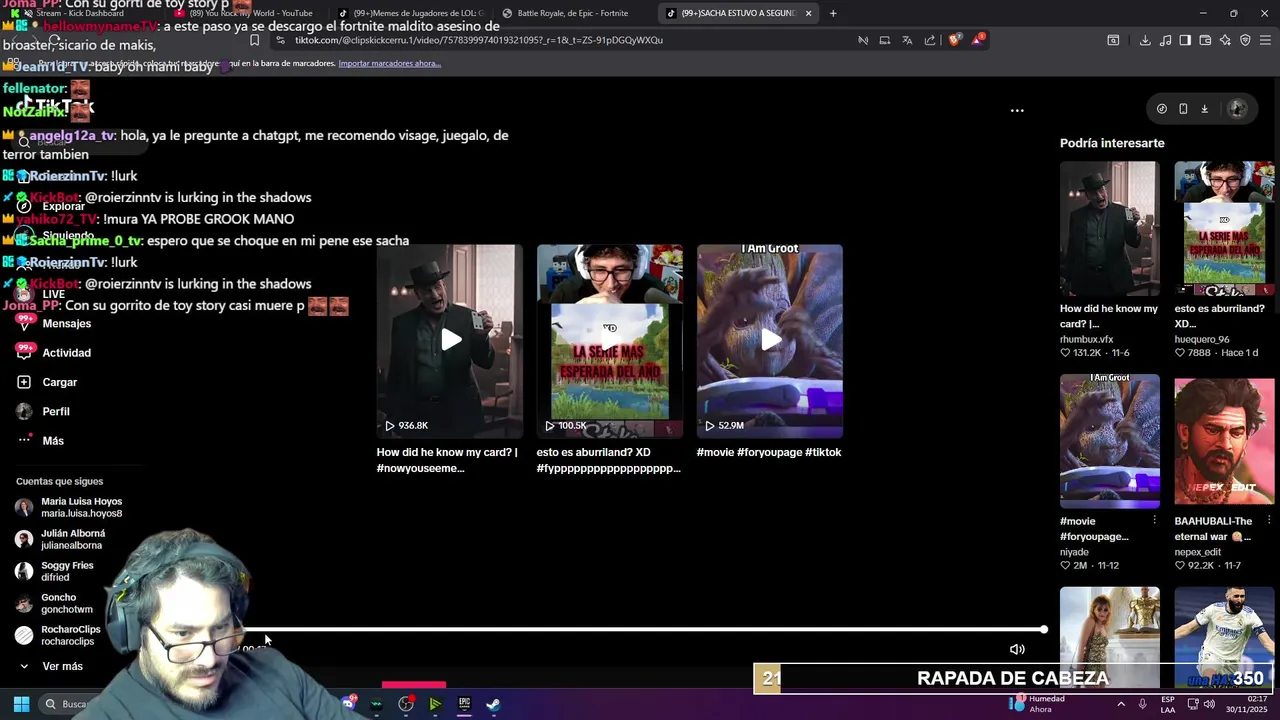Open the Humedad weather widget

click(x=1038, y=704)
